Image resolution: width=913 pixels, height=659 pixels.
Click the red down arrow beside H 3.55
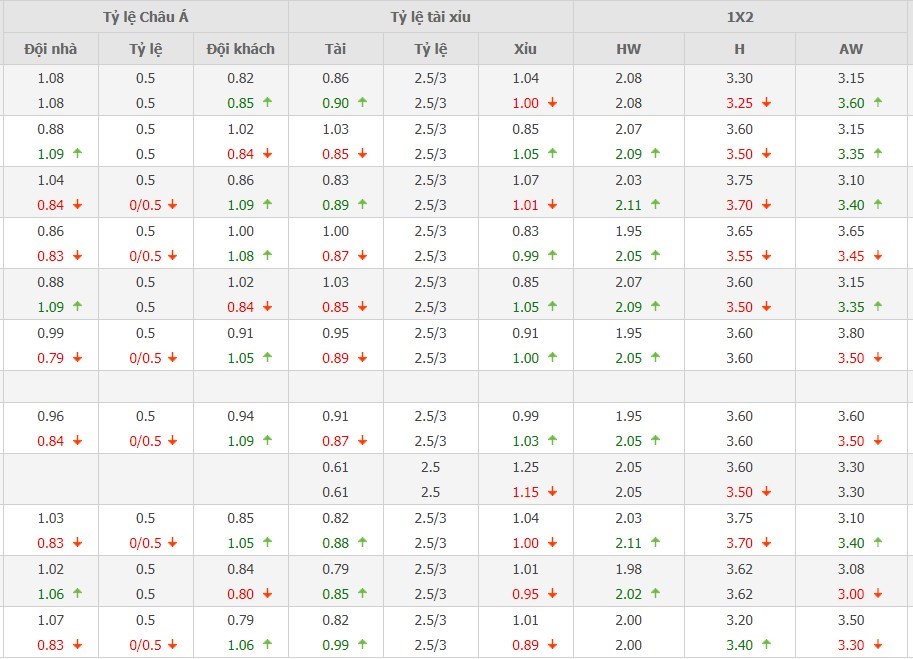tap(766, 257)
